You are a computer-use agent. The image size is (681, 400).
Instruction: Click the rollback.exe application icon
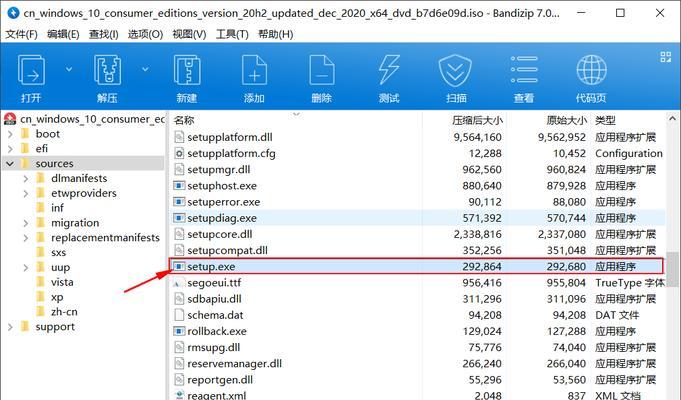pos(179,331)
